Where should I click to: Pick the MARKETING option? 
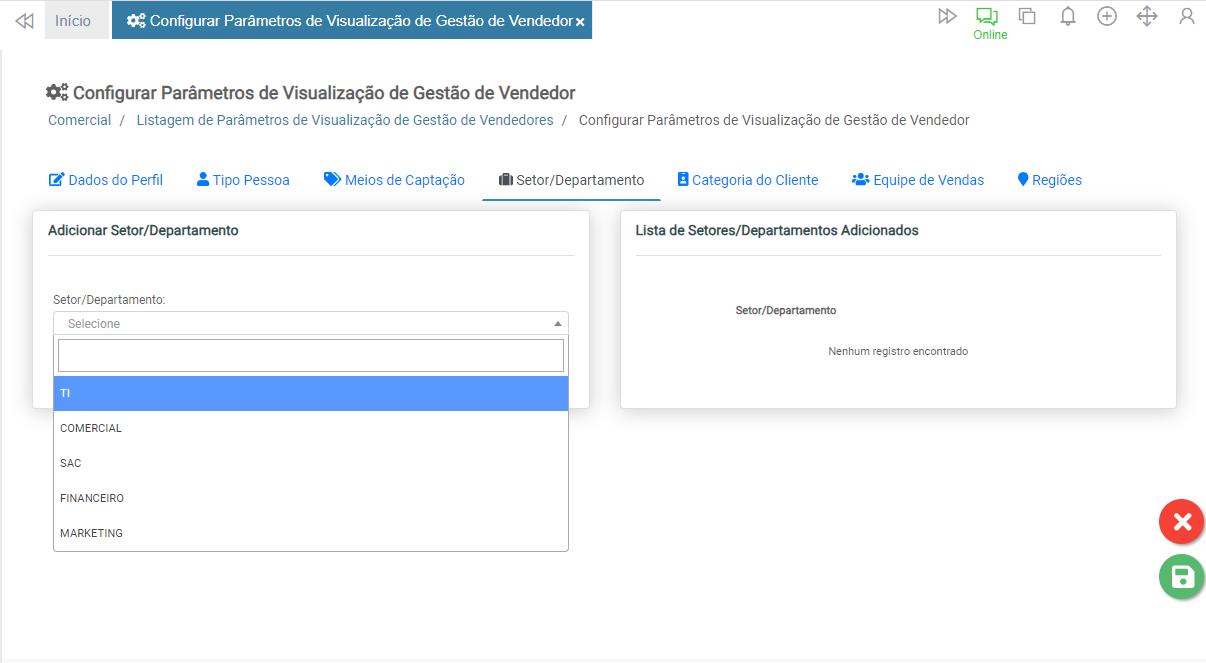310,533
